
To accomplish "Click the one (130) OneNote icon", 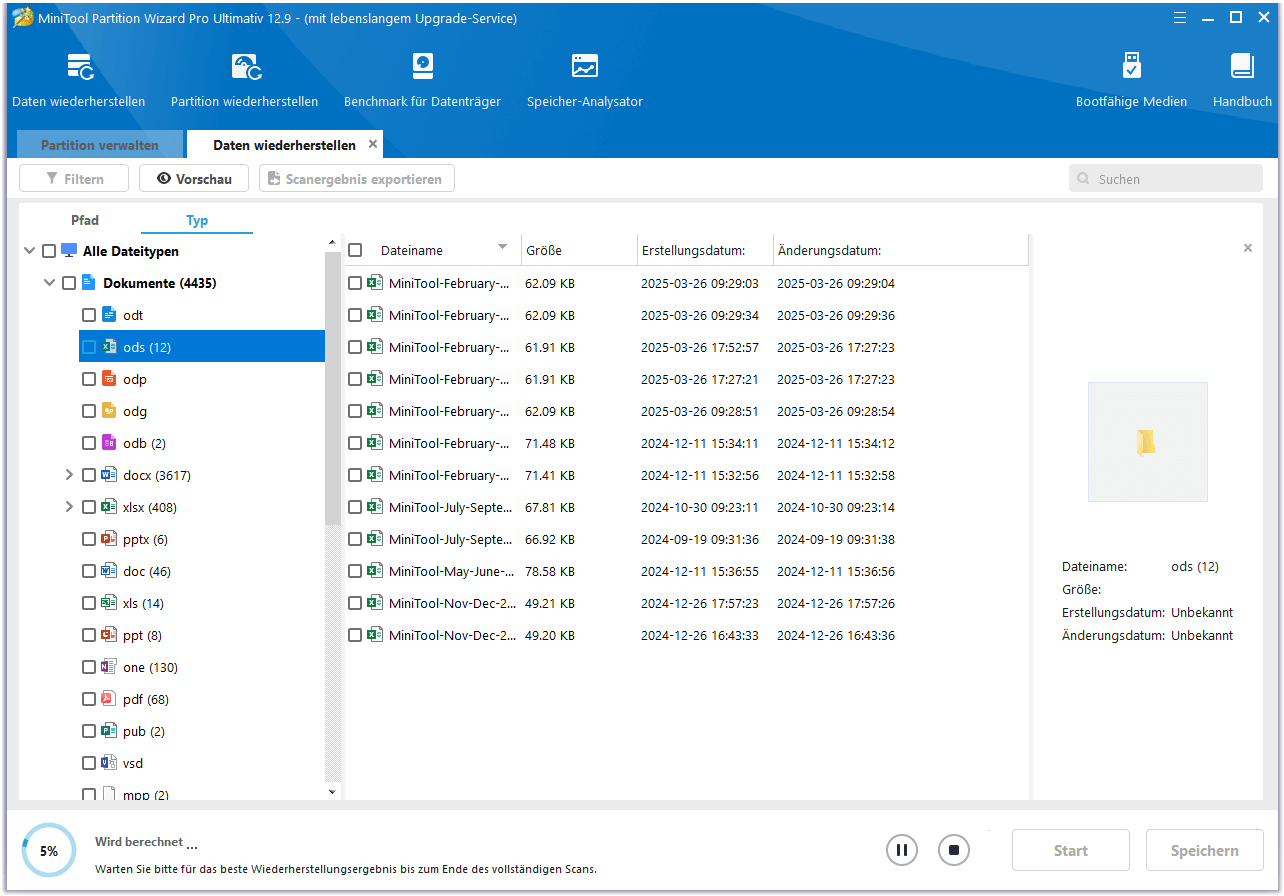I will coord(109,667).
